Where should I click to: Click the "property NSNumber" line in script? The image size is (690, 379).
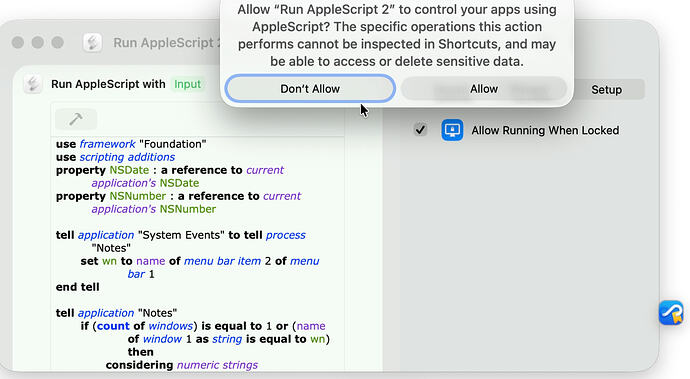click(178, 196)
